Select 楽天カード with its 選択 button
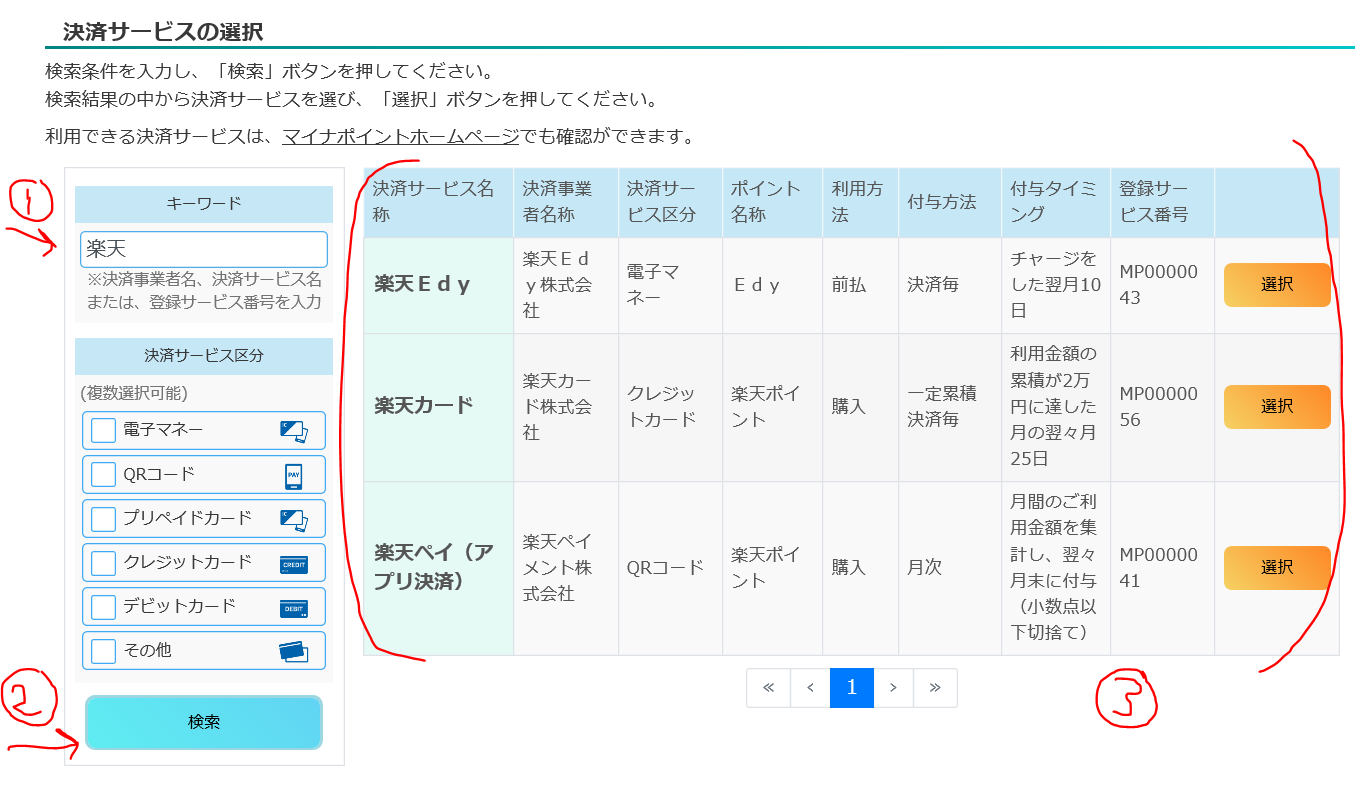 1277,407
